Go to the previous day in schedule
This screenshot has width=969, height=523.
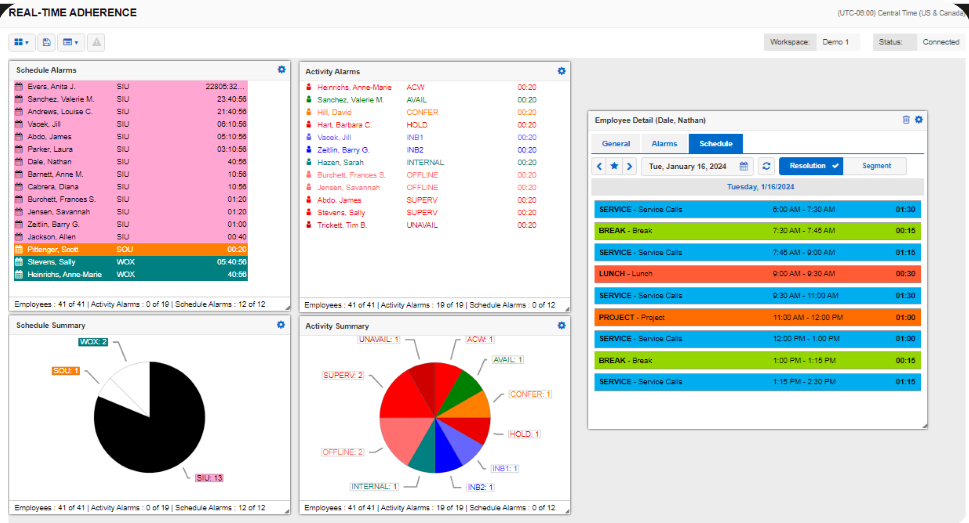coord(599,166)
